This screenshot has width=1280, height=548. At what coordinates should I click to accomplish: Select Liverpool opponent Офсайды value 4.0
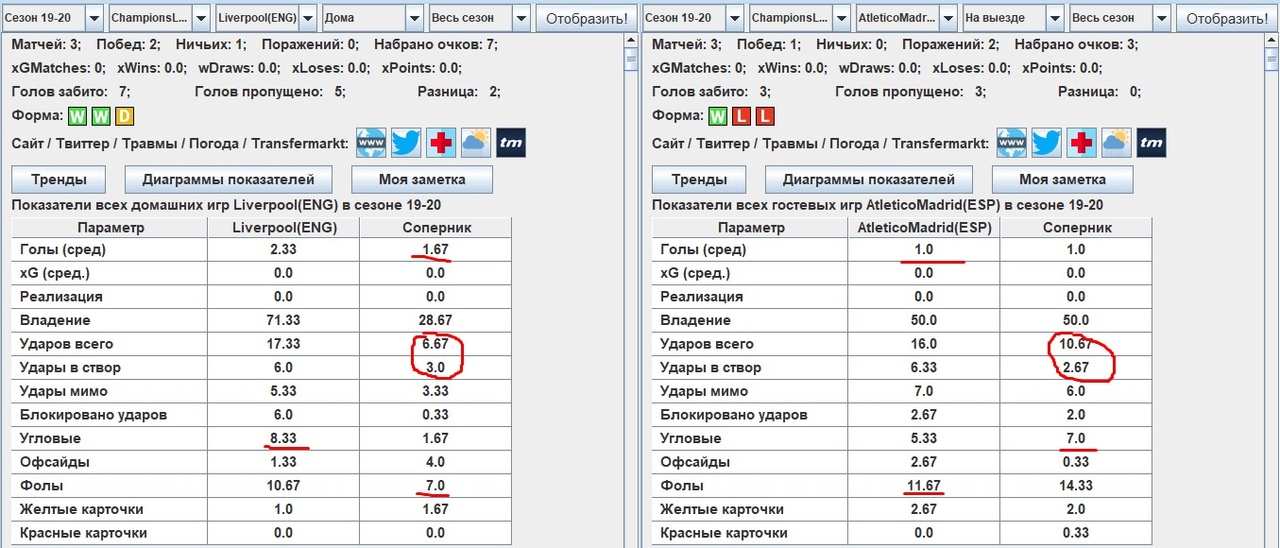435,462
